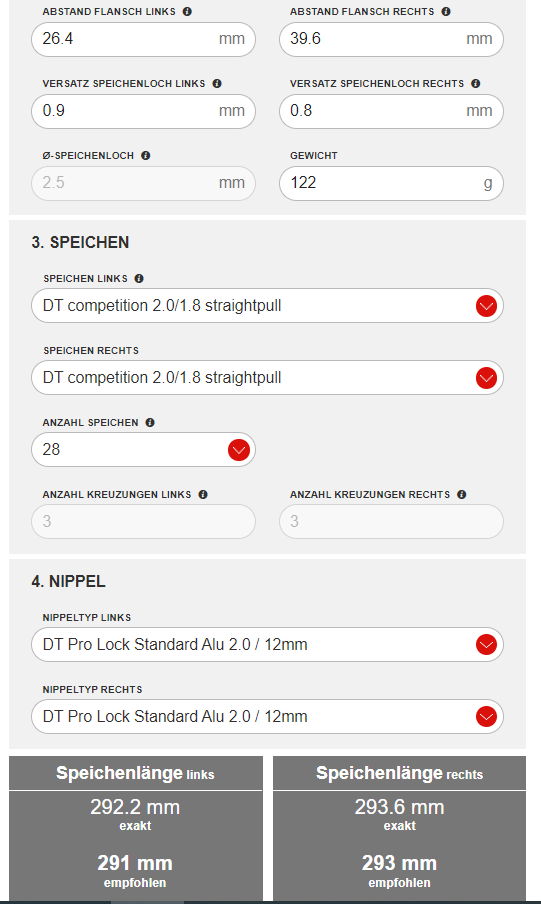
Task: Click info icon for Anzahl Kreuzungen Links
Action: click(203, 495)
